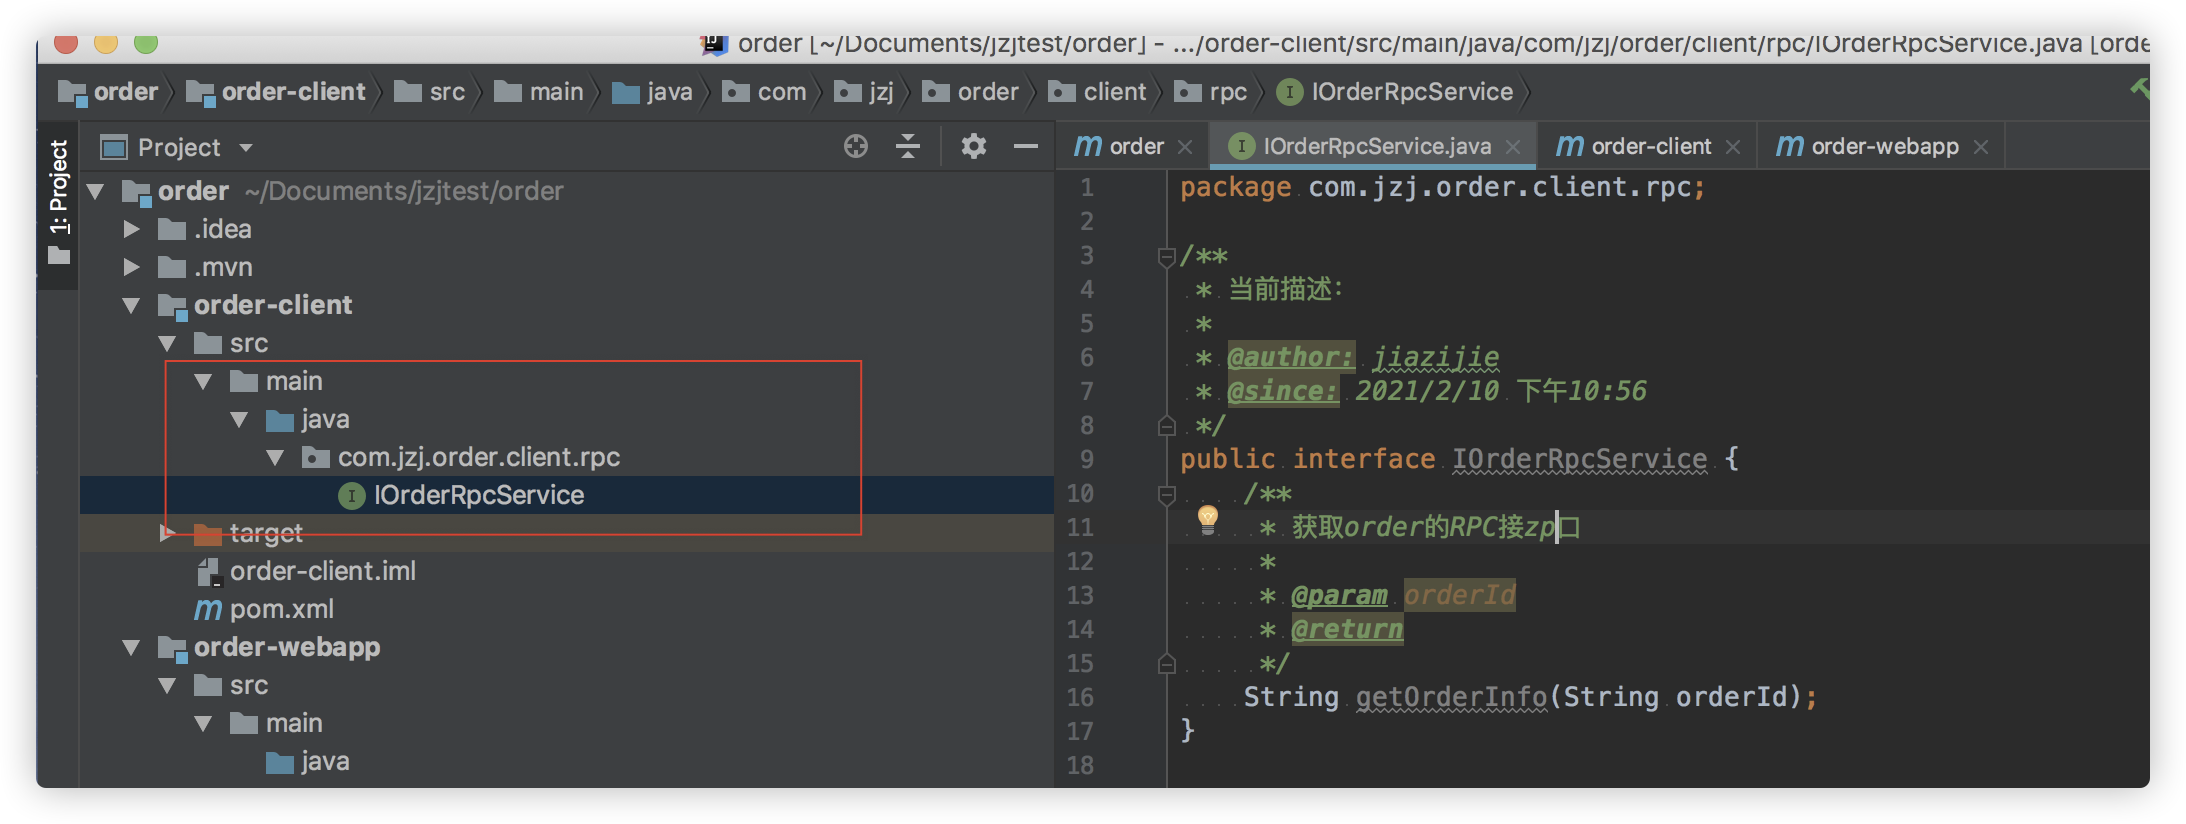Click the green build hammer icon
2186x824 pixels.
pyautogui.click(x=2139, y=90)
